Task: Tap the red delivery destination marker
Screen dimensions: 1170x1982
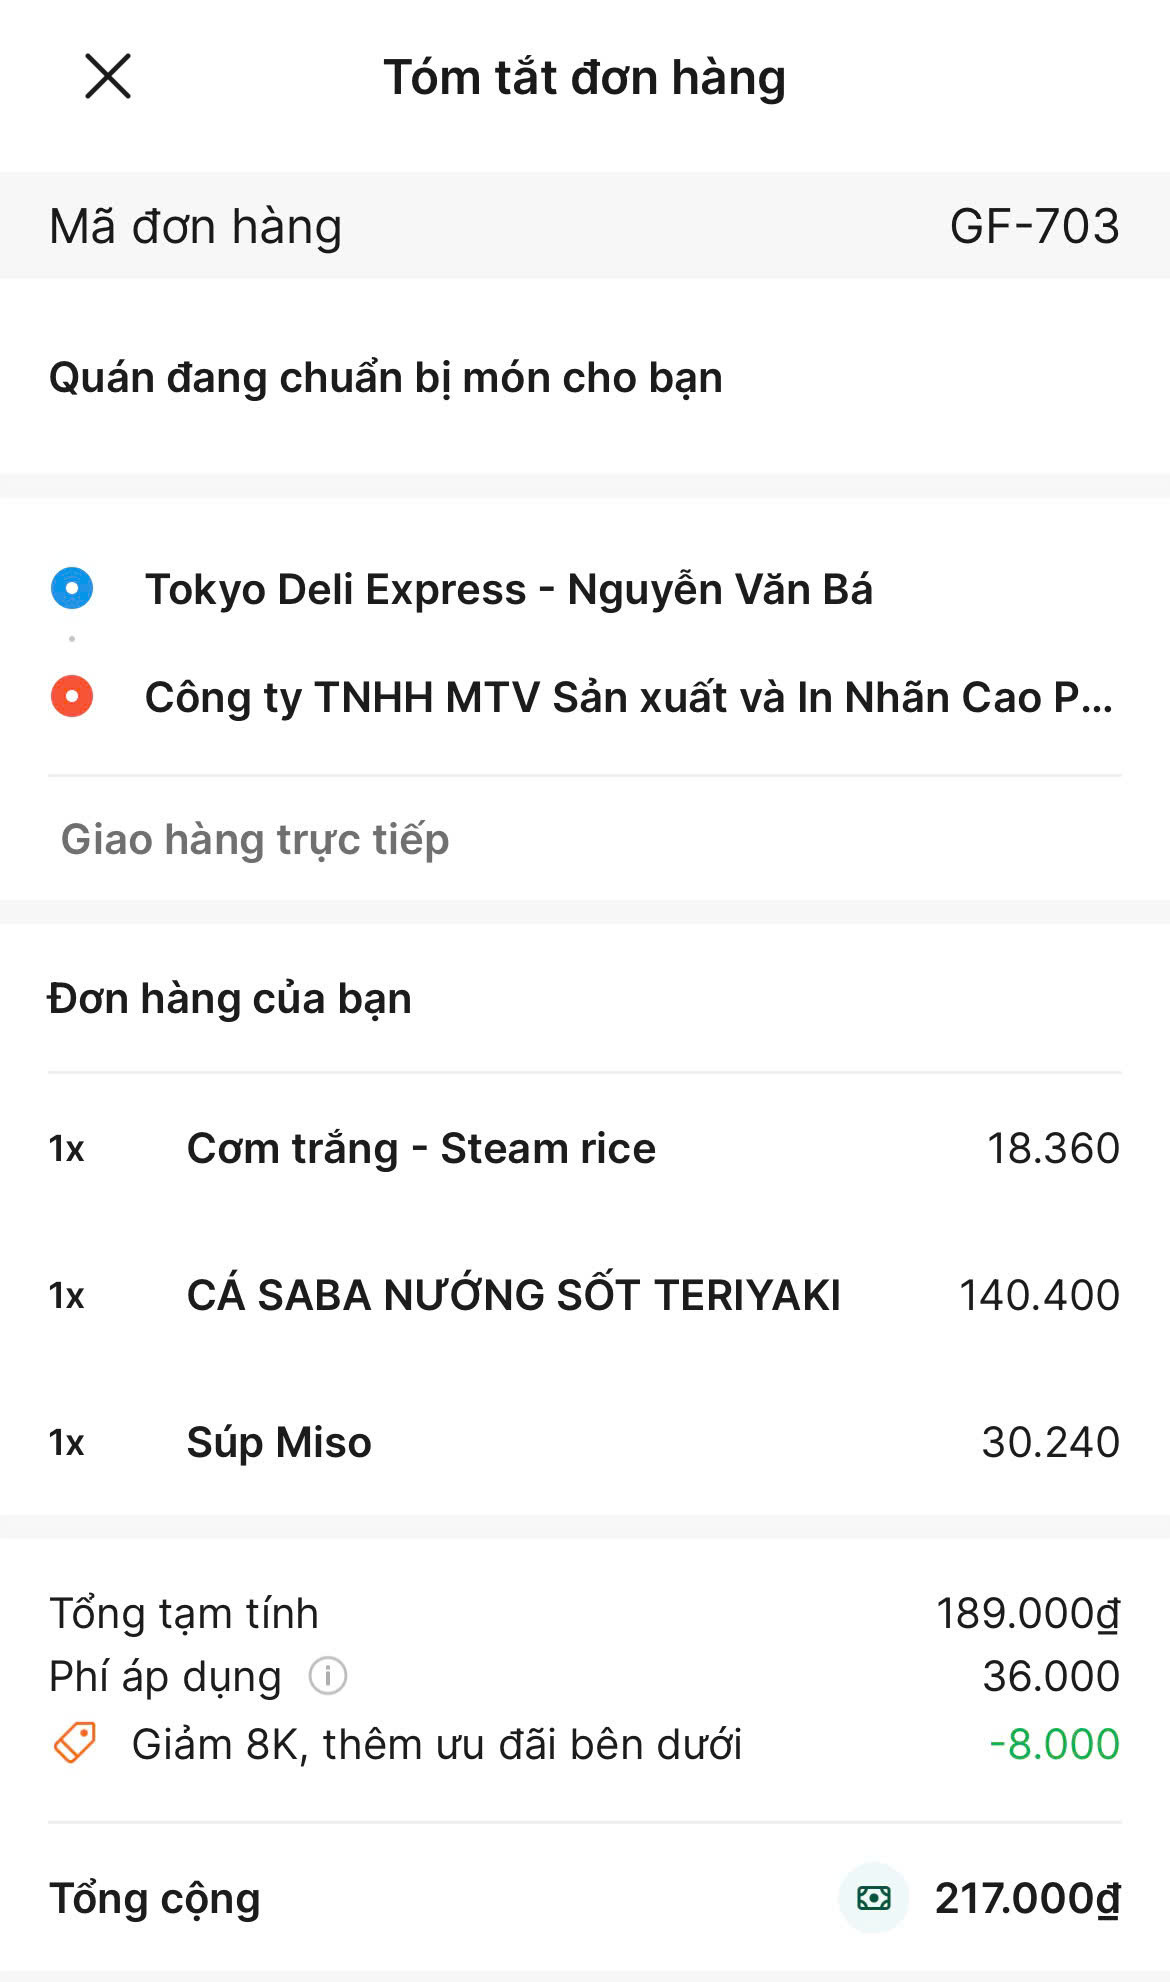Action: pos(72,696)
